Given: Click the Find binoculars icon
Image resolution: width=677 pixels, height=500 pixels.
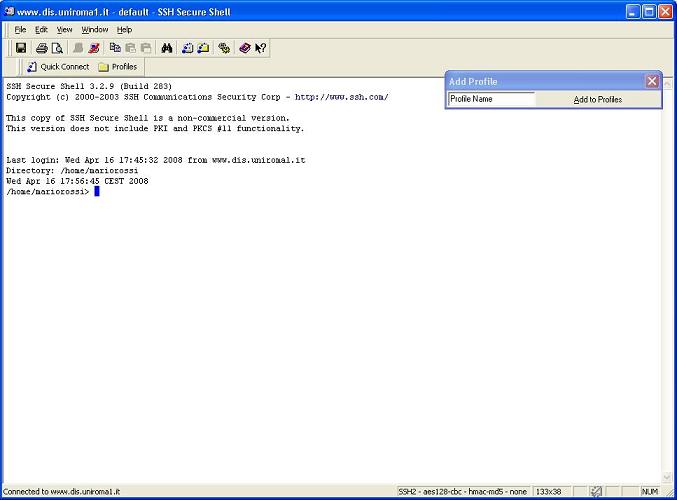Looking at the screenshot, I should [x=167, y=47].
